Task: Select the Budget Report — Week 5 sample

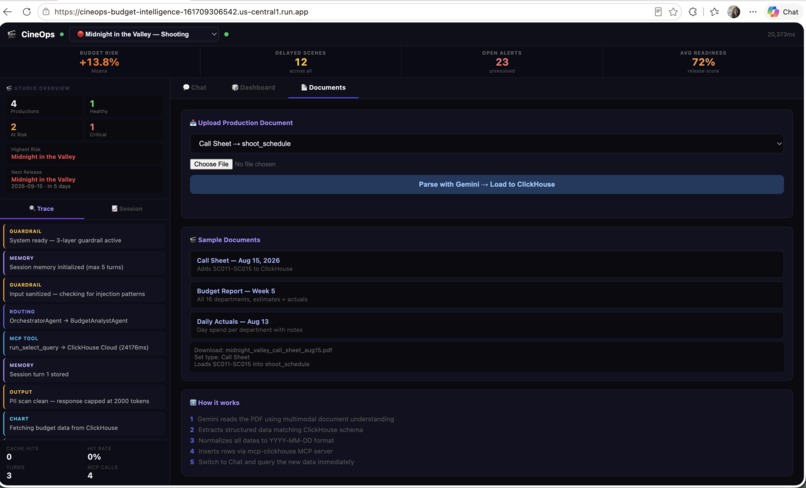Action: point(487,294)
